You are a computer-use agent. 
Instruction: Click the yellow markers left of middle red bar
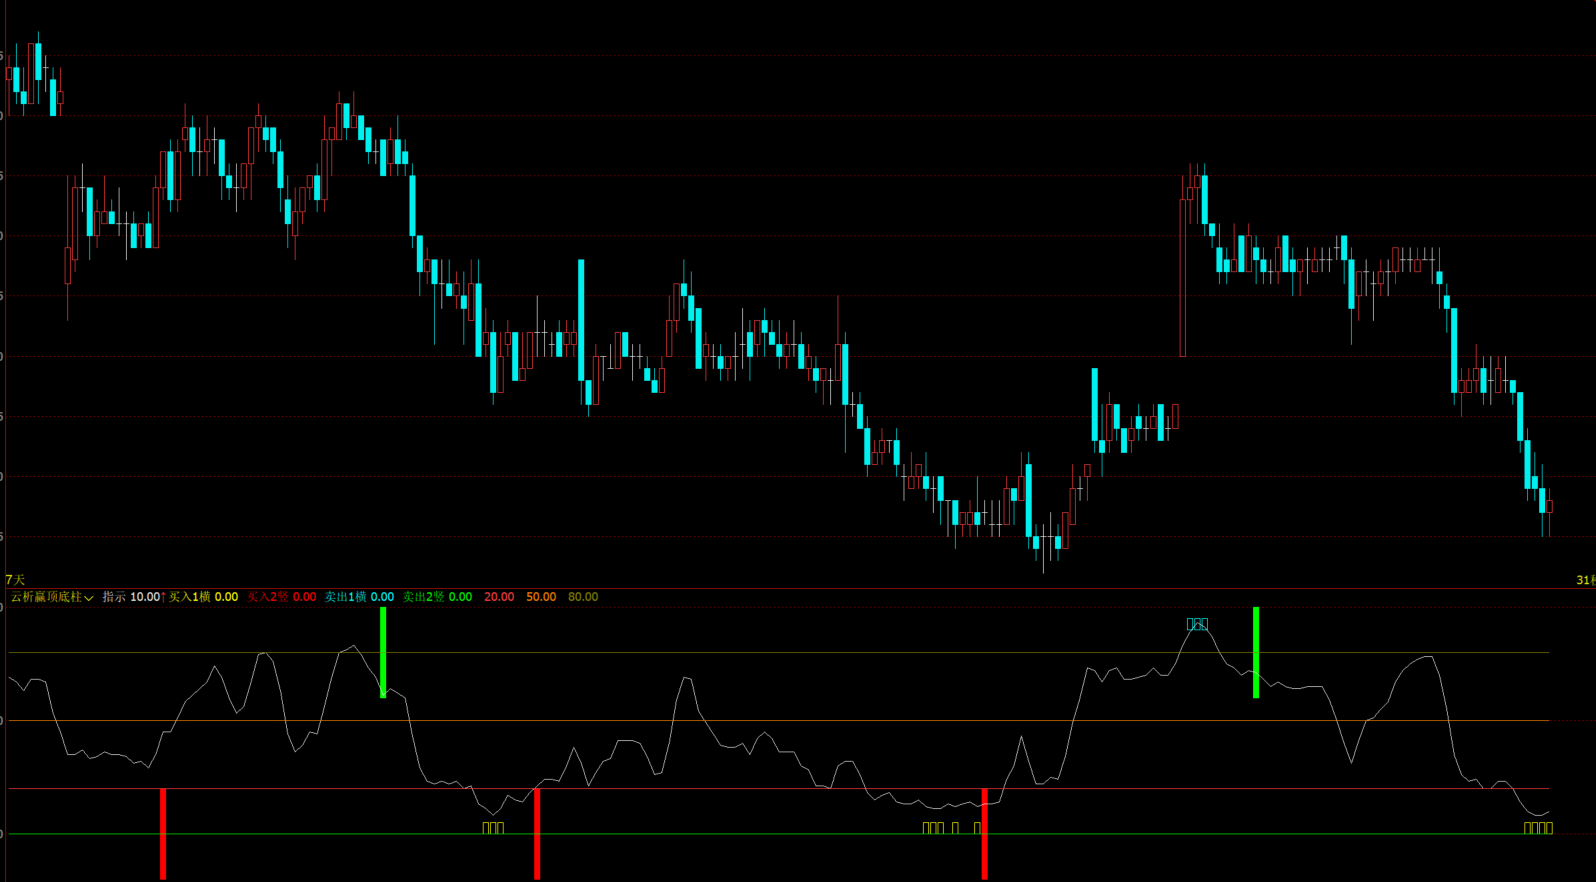coord(493,828)
